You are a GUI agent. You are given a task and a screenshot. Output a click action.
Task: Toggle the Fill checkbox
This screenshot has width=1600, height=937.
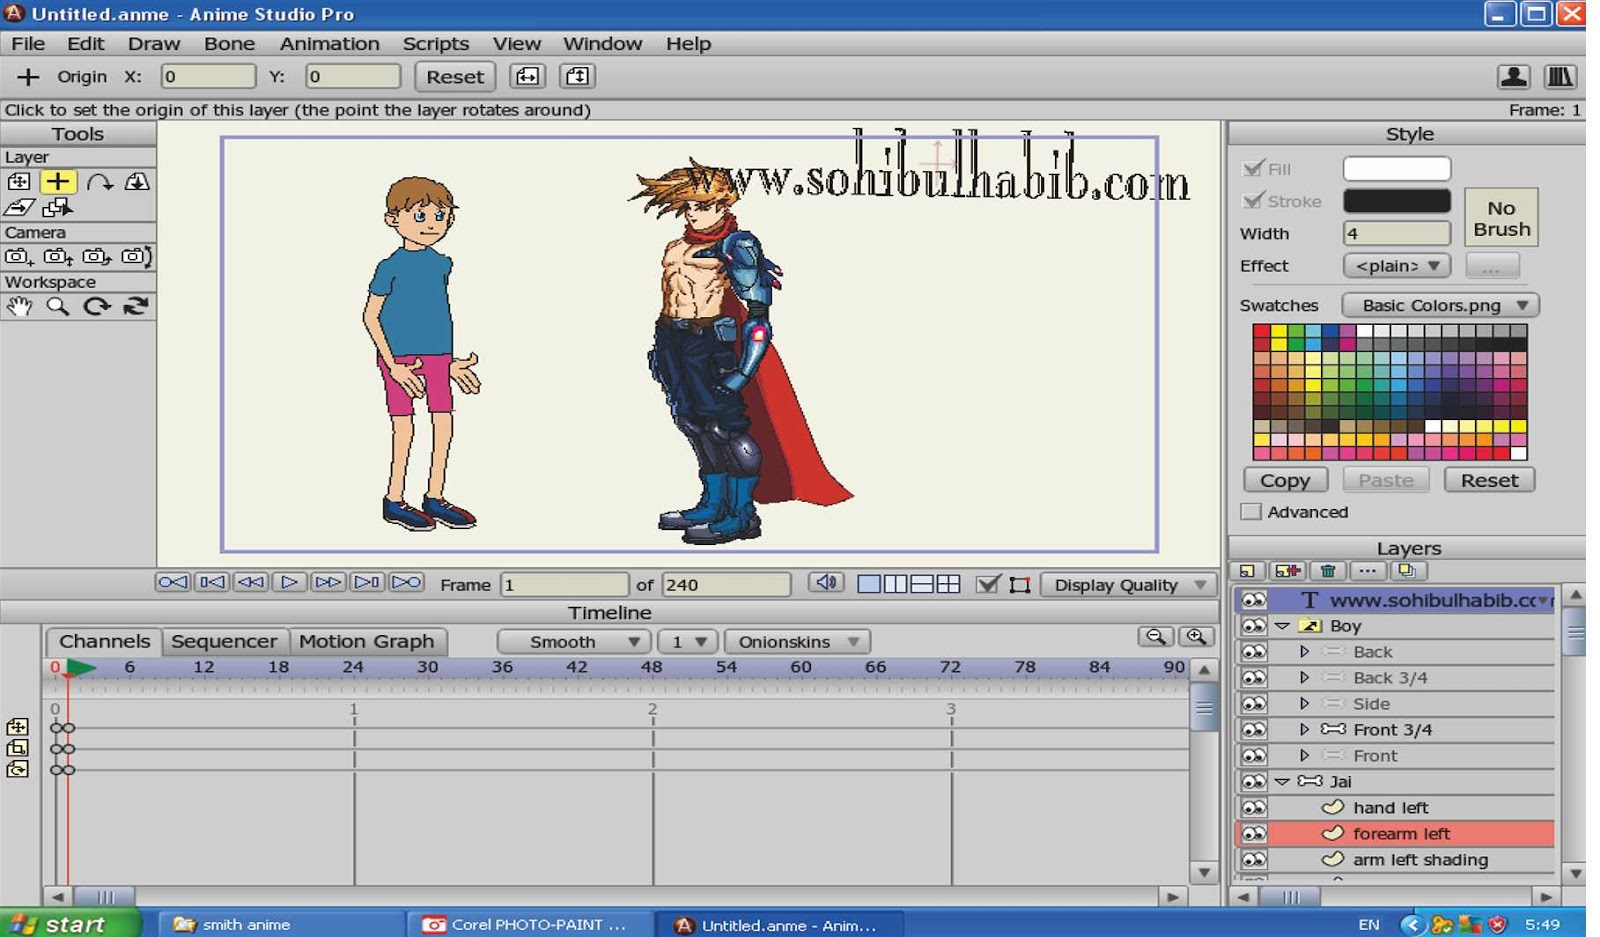tap(1252, 168)
